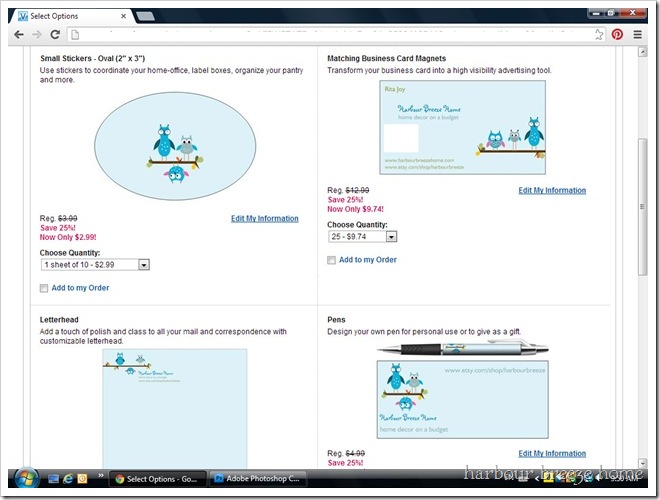Click the Add to my Order label for magnets

pos(368,260)
